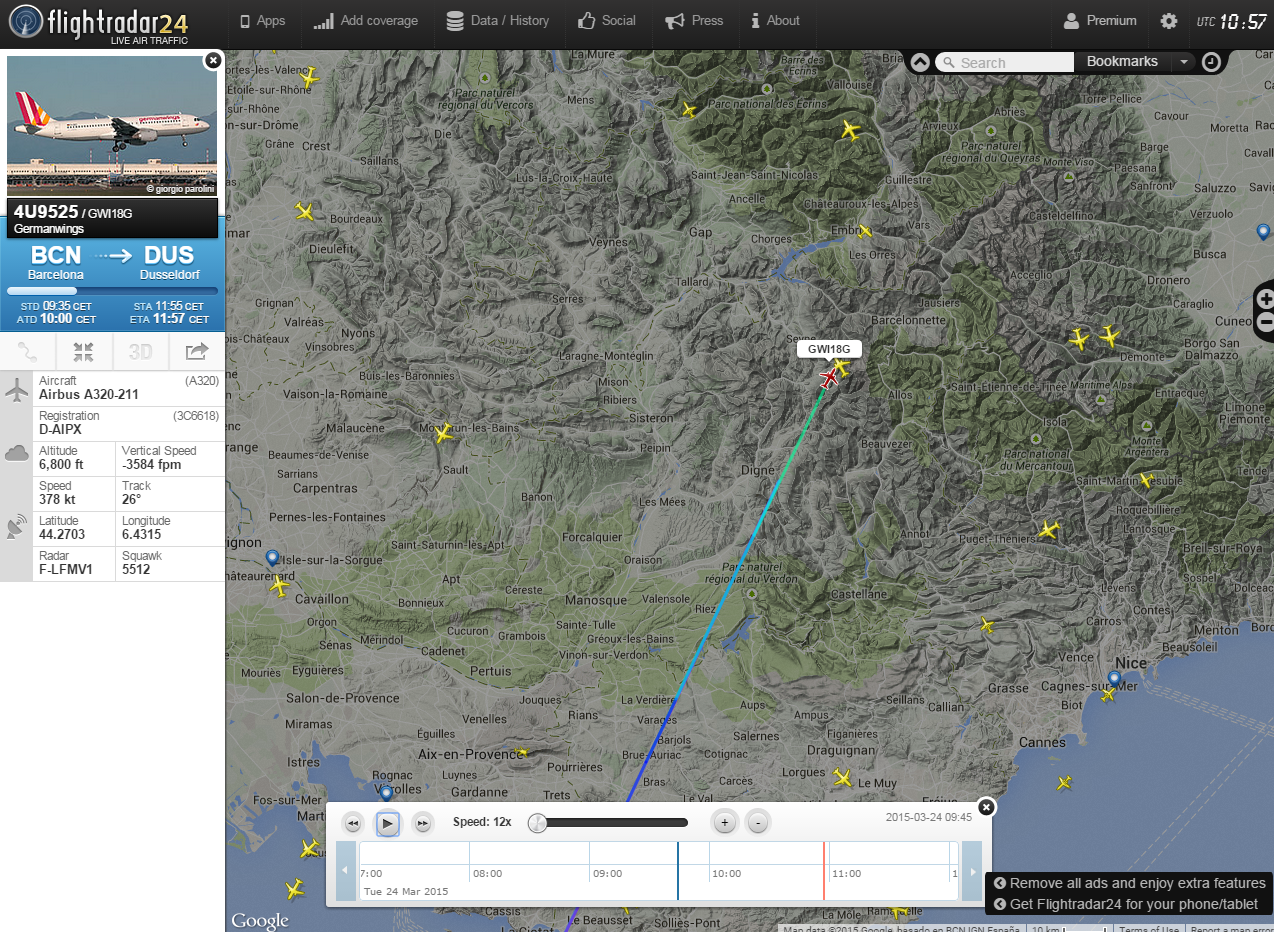Collapse the search bar with chevron
Screen dimensions: 1274x932
click(920, 62)
